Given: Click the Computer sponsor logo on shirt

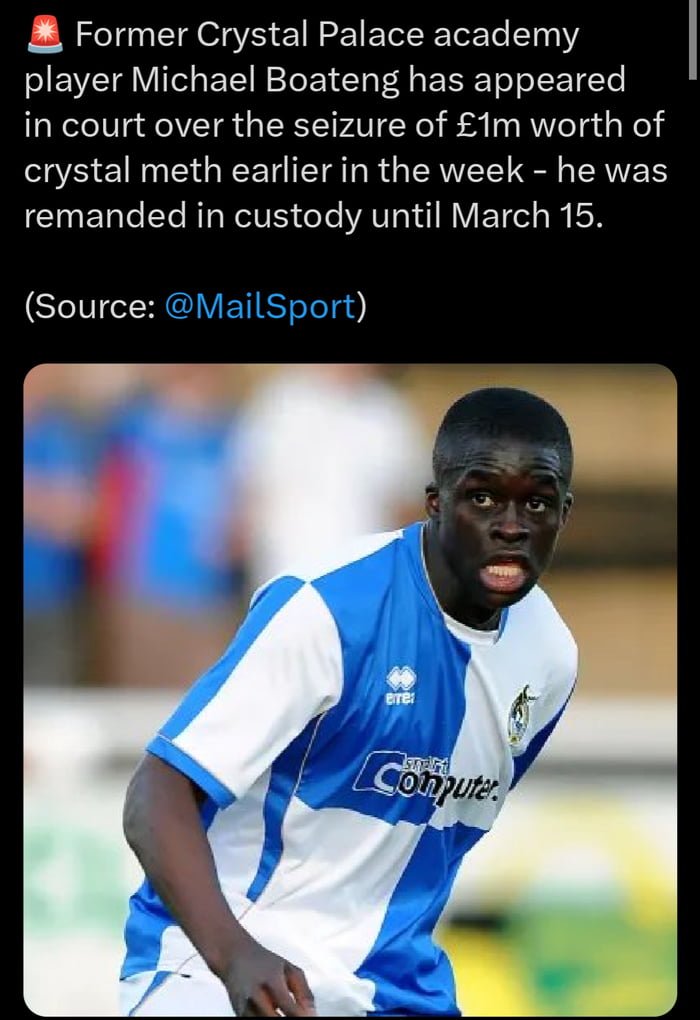Looking at the screenshot, I should [427, 777].
